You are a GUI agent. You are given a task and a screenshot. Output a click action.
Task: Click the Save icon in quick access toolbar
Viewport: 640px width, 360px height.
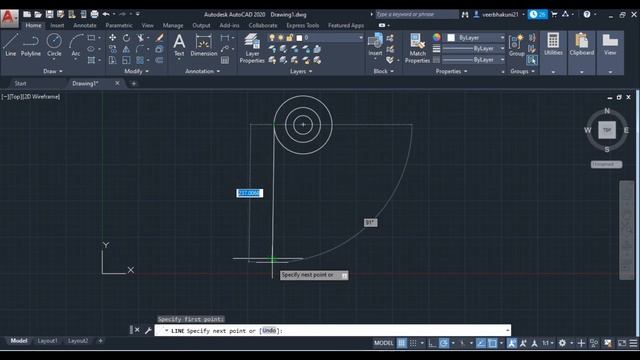coord(49,14)
